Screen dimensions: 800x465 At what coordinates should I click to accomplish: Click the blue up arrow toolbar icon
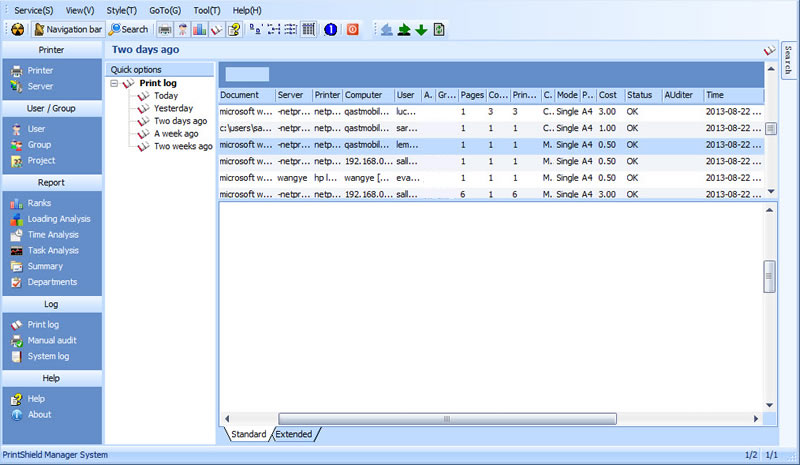pos(387,30)
